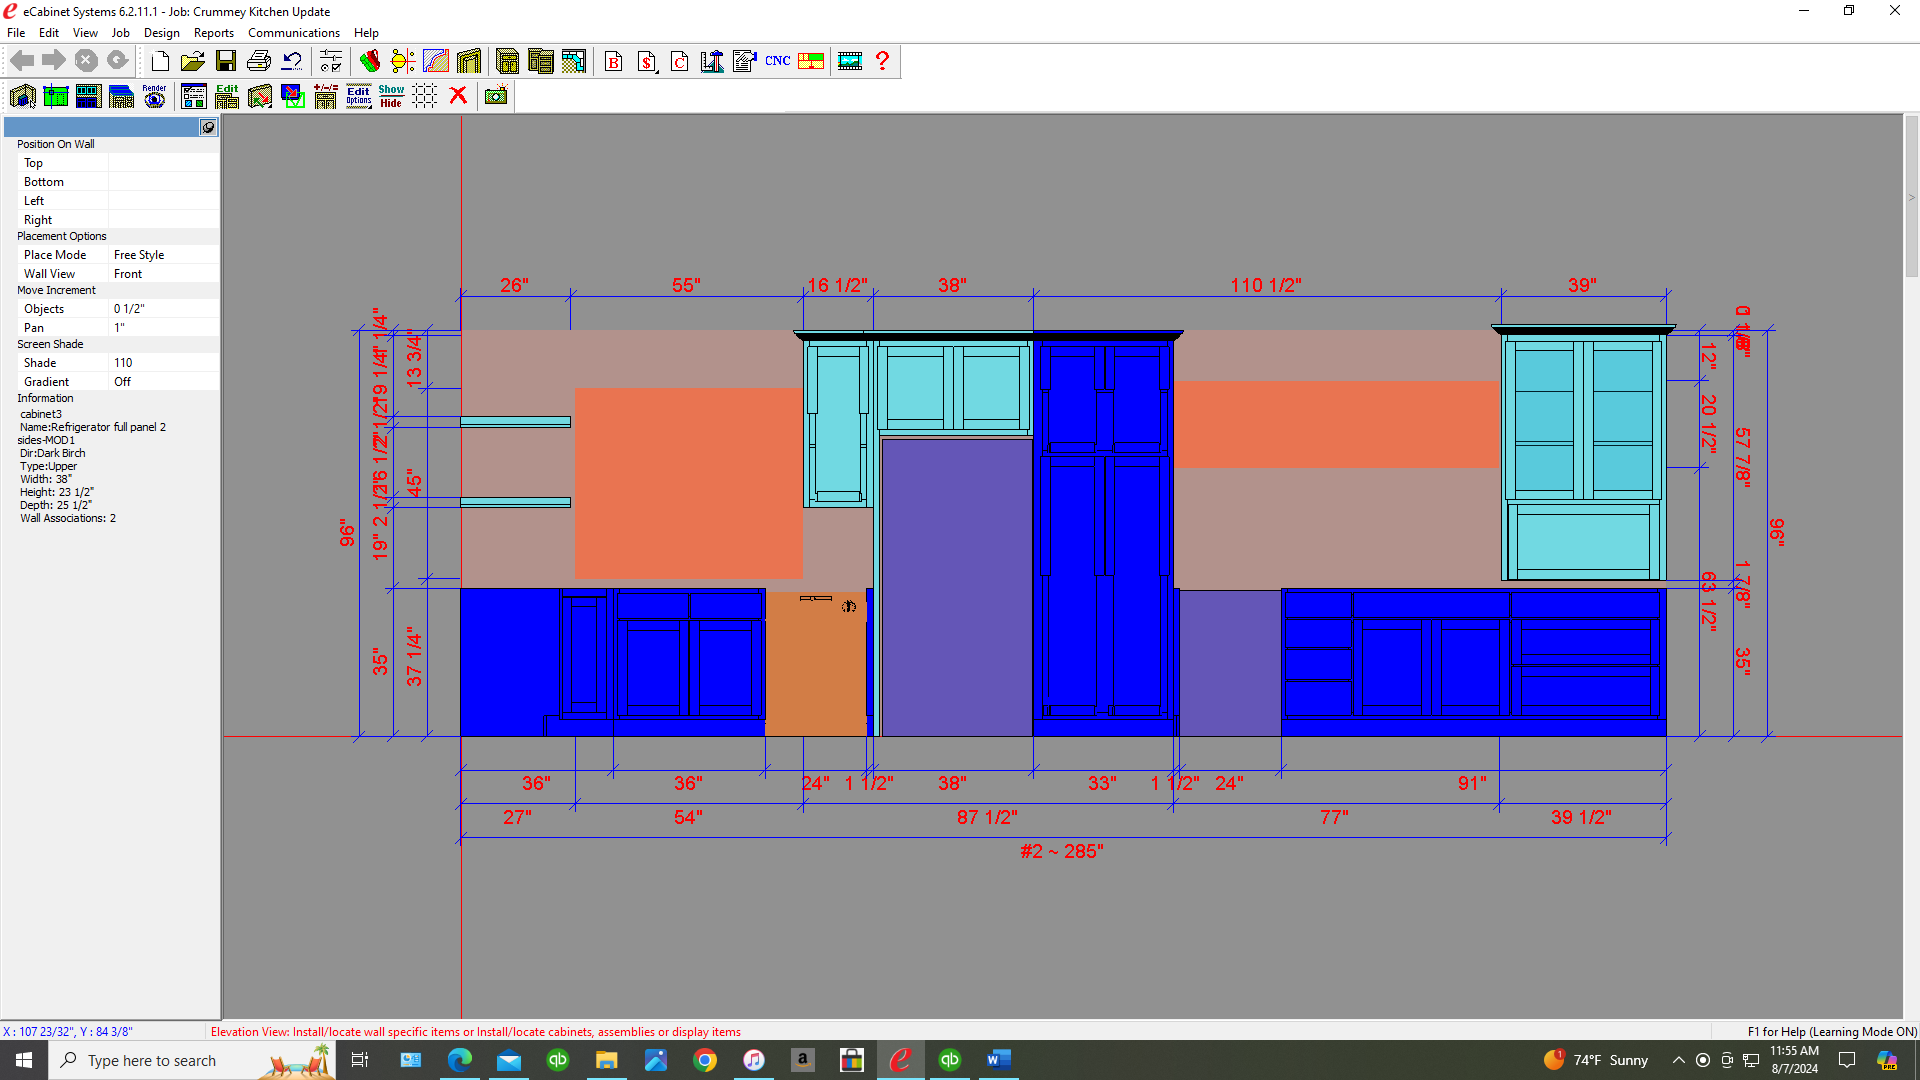
Task: Toggle the pin icon on properties panel
Action: click(208, 127)
